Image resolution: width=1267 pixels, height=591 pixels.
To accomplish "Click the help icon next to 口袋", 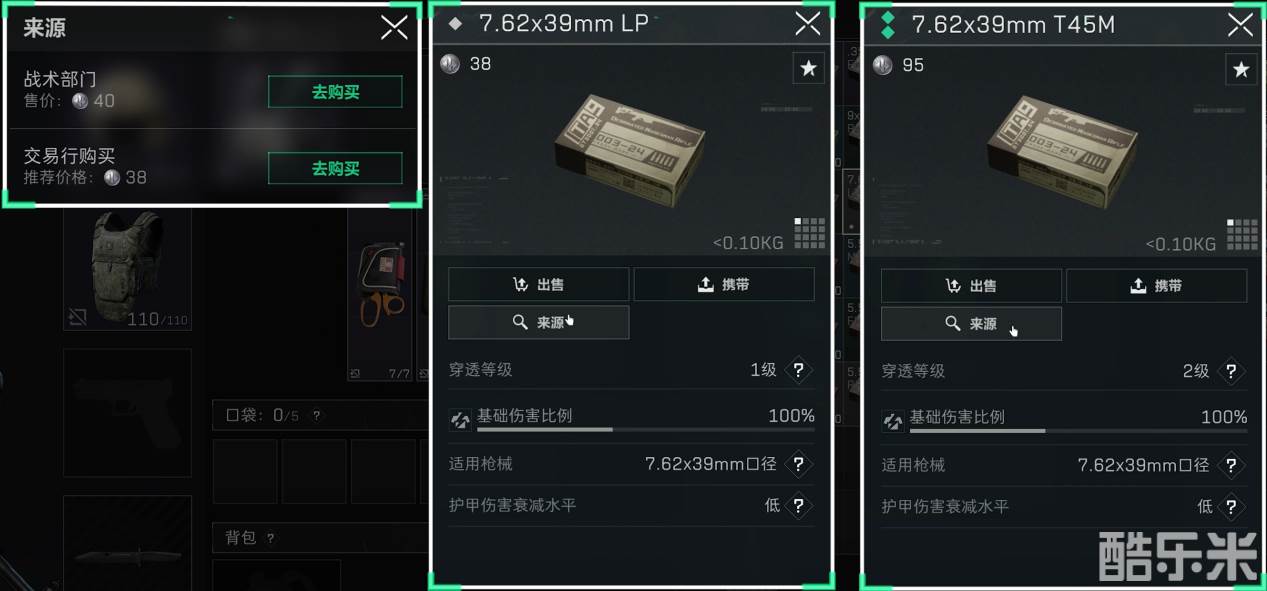I will click(317, 416).
